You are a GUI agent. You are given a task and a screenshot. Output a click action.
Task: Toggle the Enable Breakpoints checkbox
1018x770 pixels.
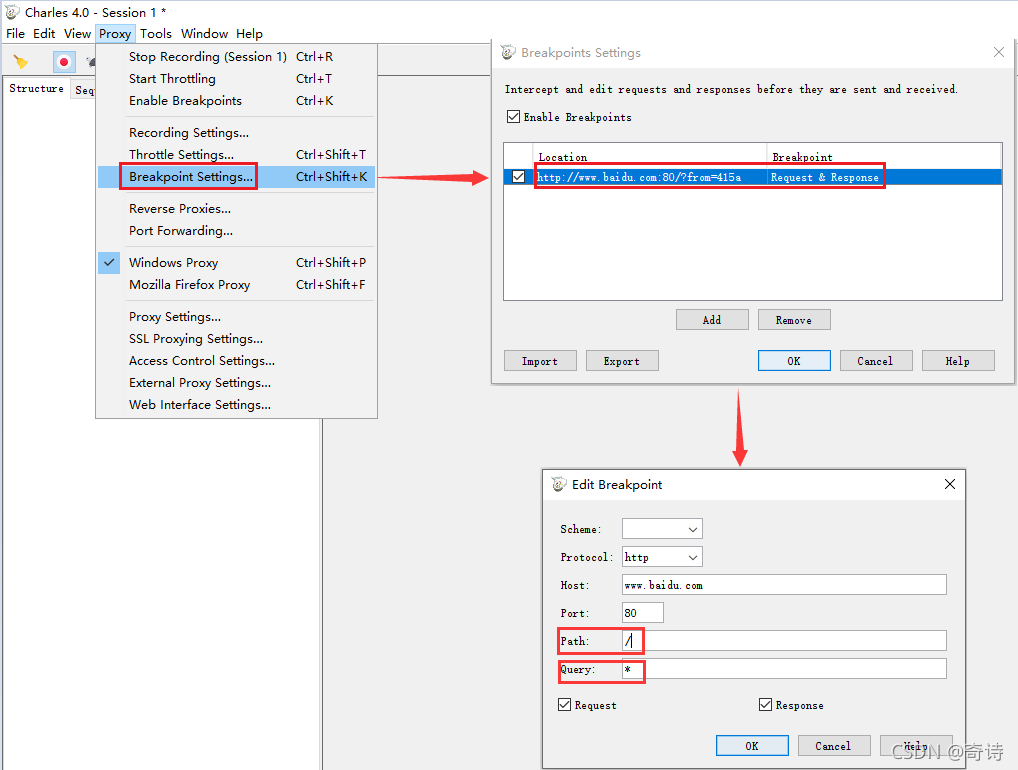[x=513, y=117]
